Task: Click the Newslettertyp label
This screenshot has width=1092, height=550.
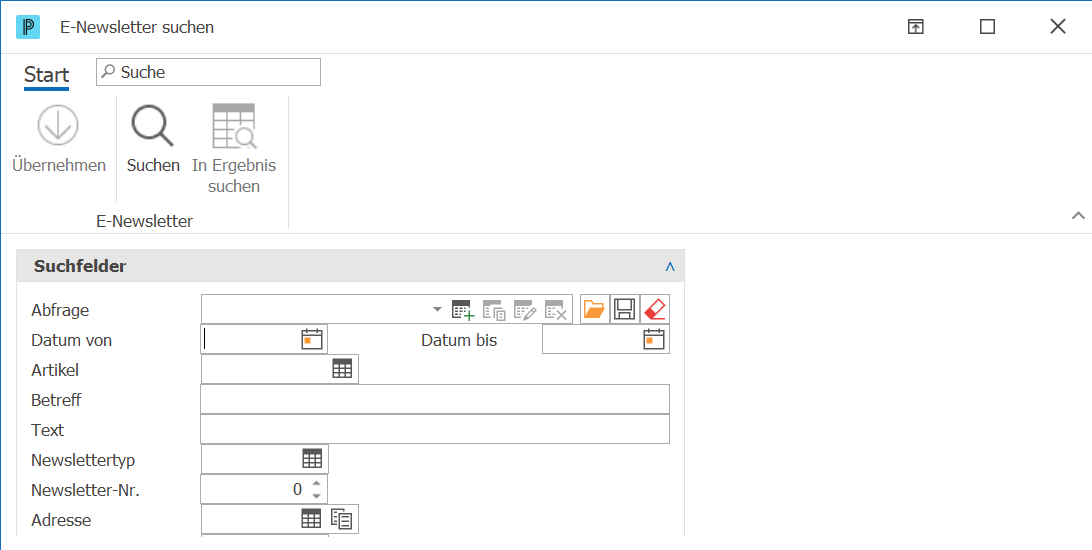Action: (x=83, y=459)
